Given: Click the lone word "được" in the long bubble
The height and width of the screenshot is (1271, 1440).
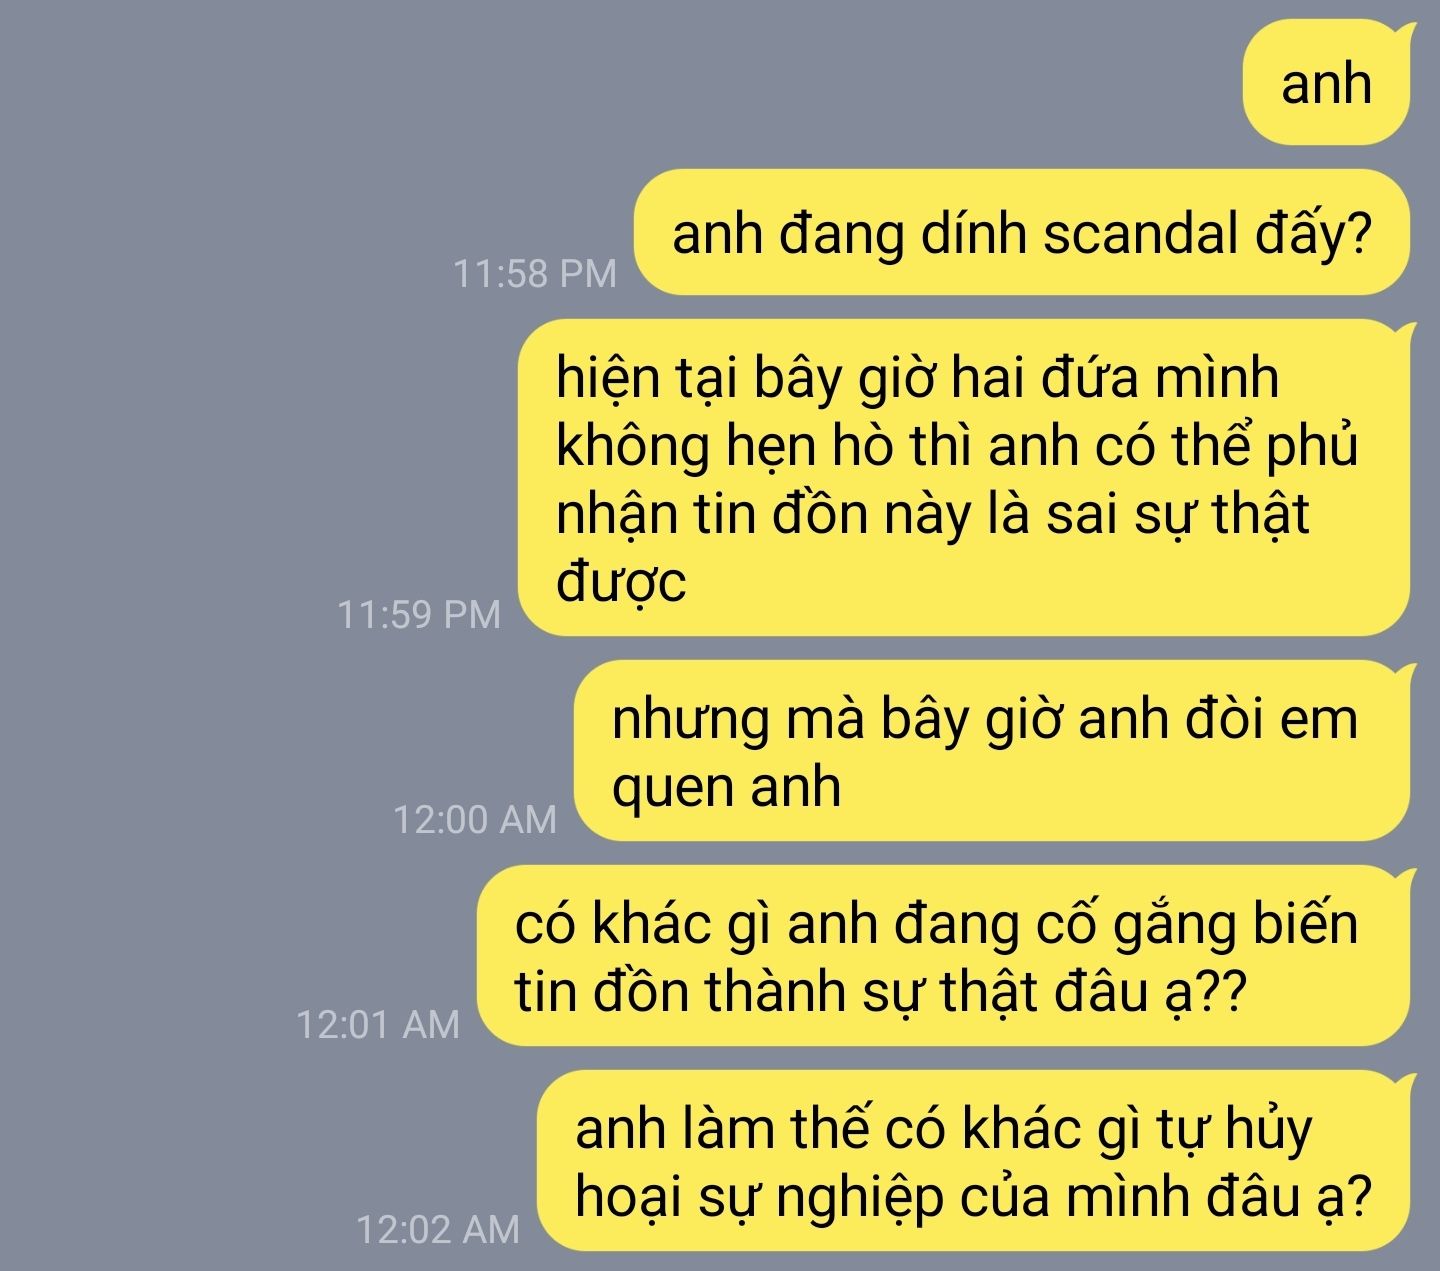Looking at the screenshot, I should click(x=621, y=583).
